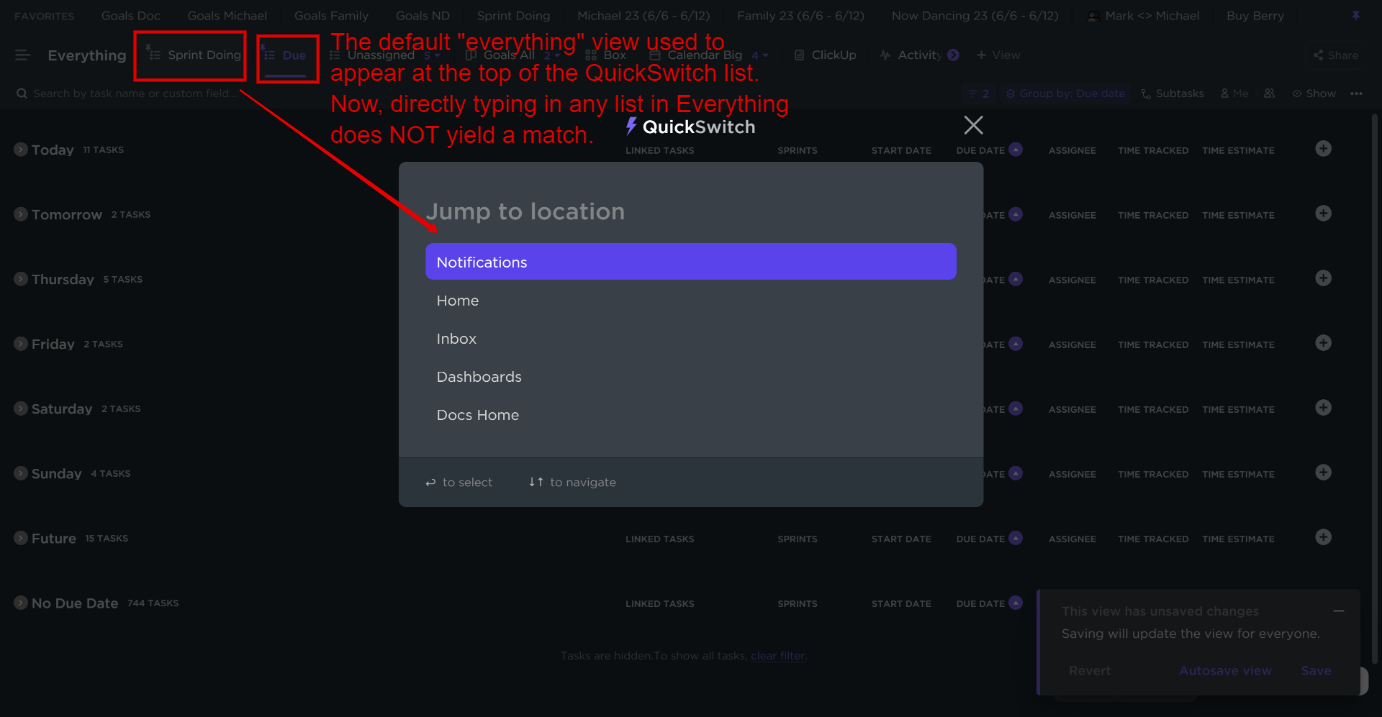Focus the Jump to location input

pos(691,212)
